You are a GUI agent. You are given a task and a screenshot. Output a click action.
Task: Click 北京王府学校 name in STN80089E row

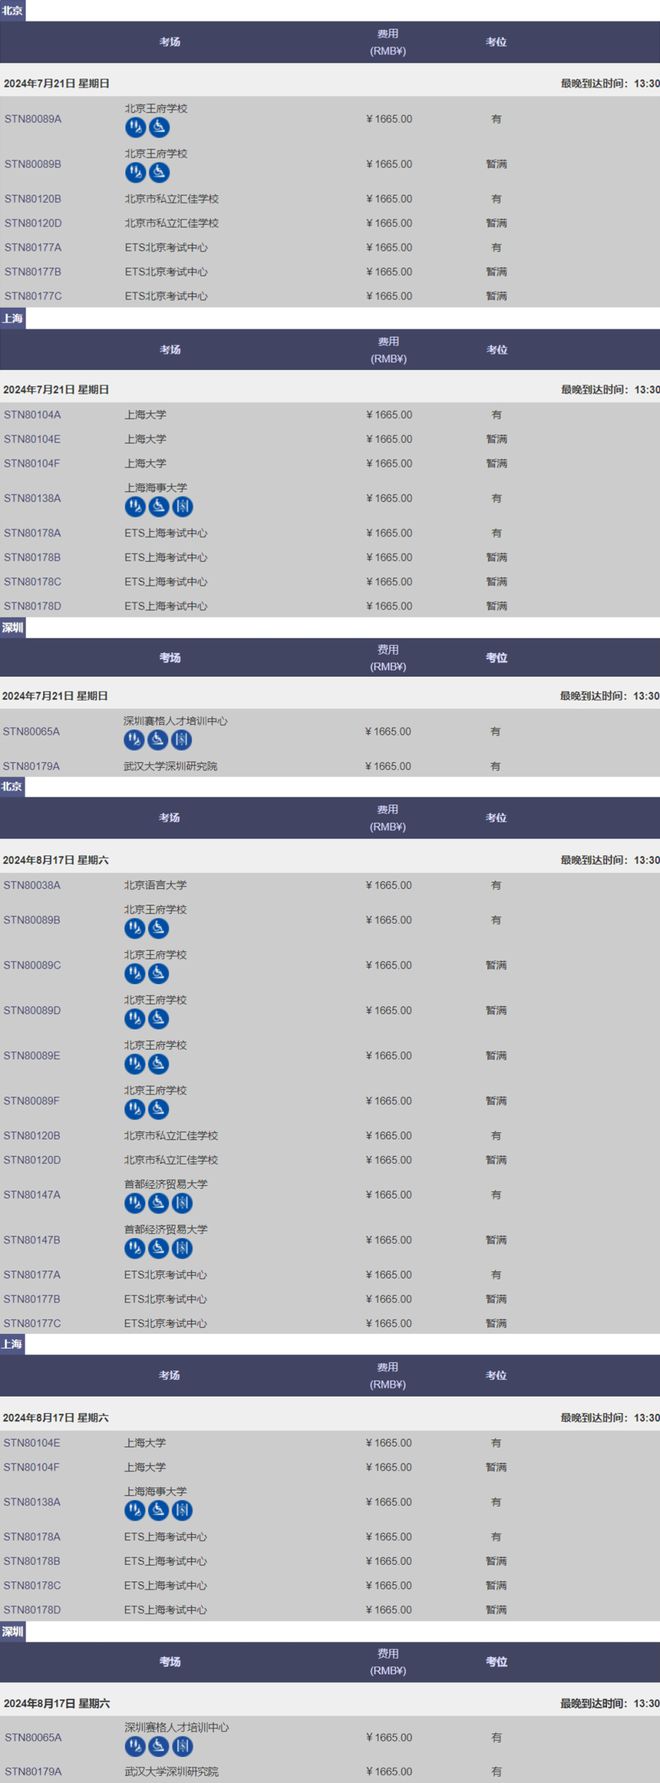(x=155, y=1045)
